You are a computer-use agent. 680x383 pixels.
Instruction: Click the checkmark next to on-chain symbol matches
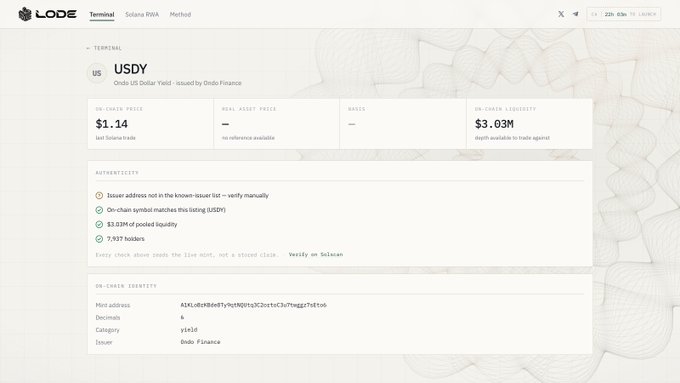pyautogui.click(x=99, y=210)
